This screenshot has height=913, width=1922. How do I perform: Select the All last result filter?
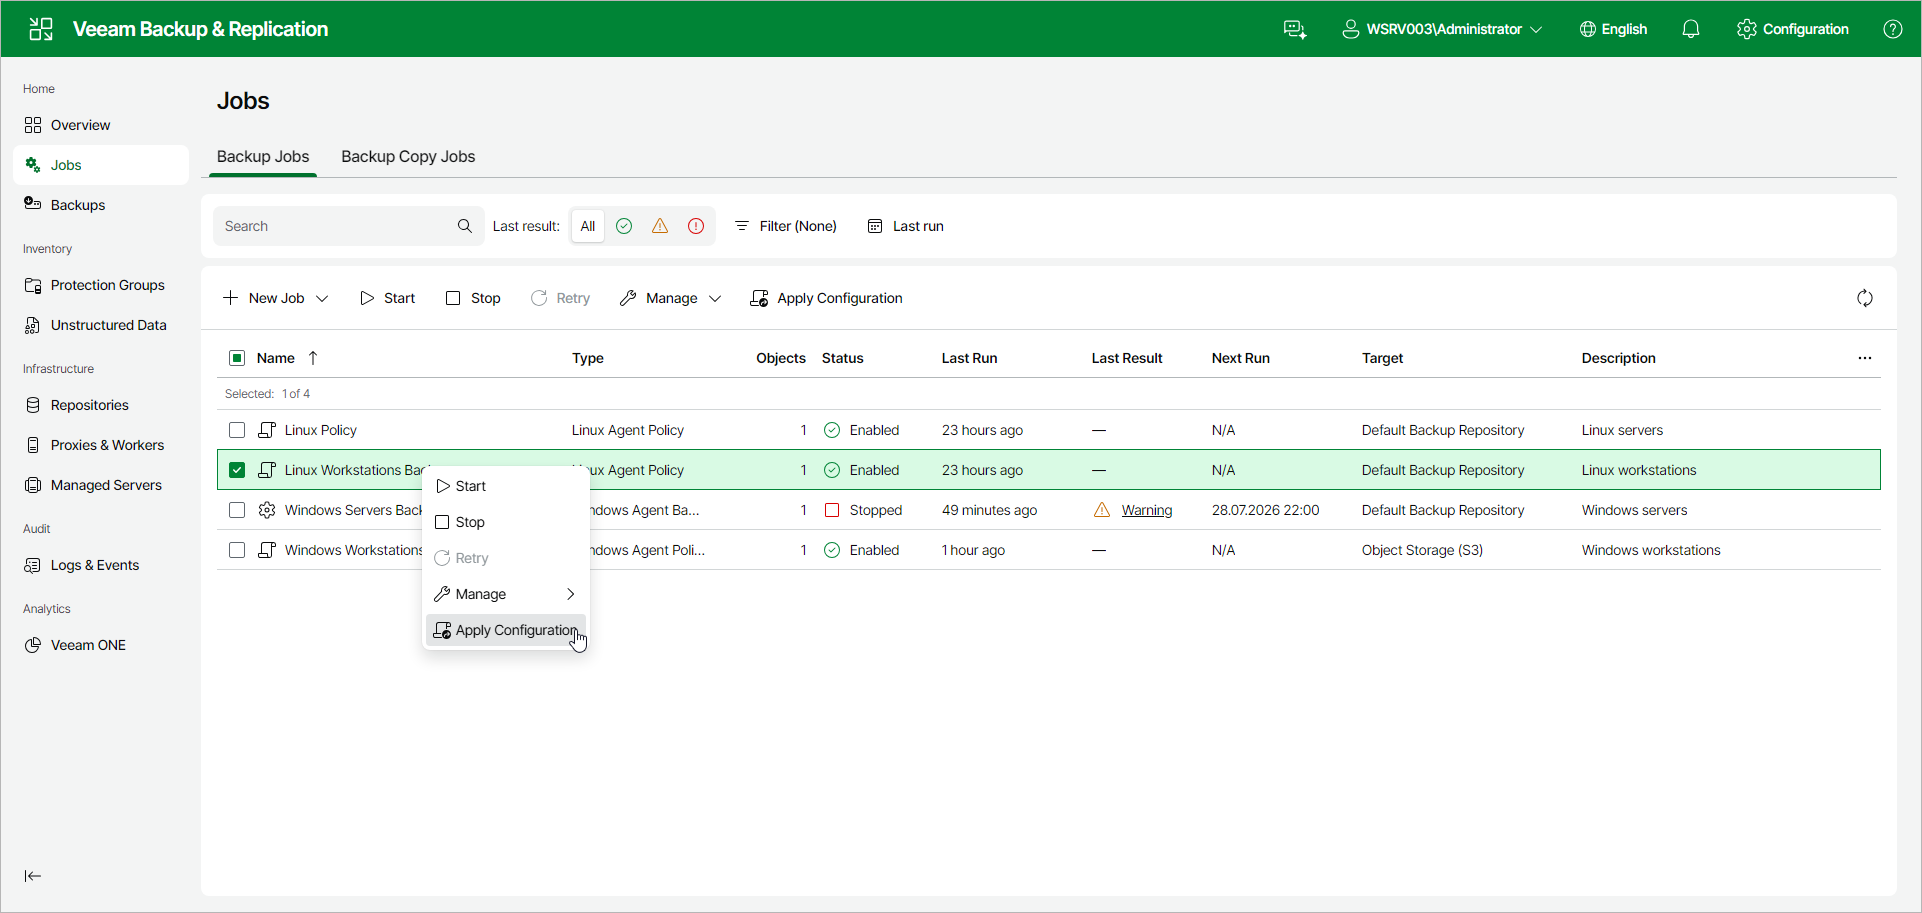click(588, 226)
